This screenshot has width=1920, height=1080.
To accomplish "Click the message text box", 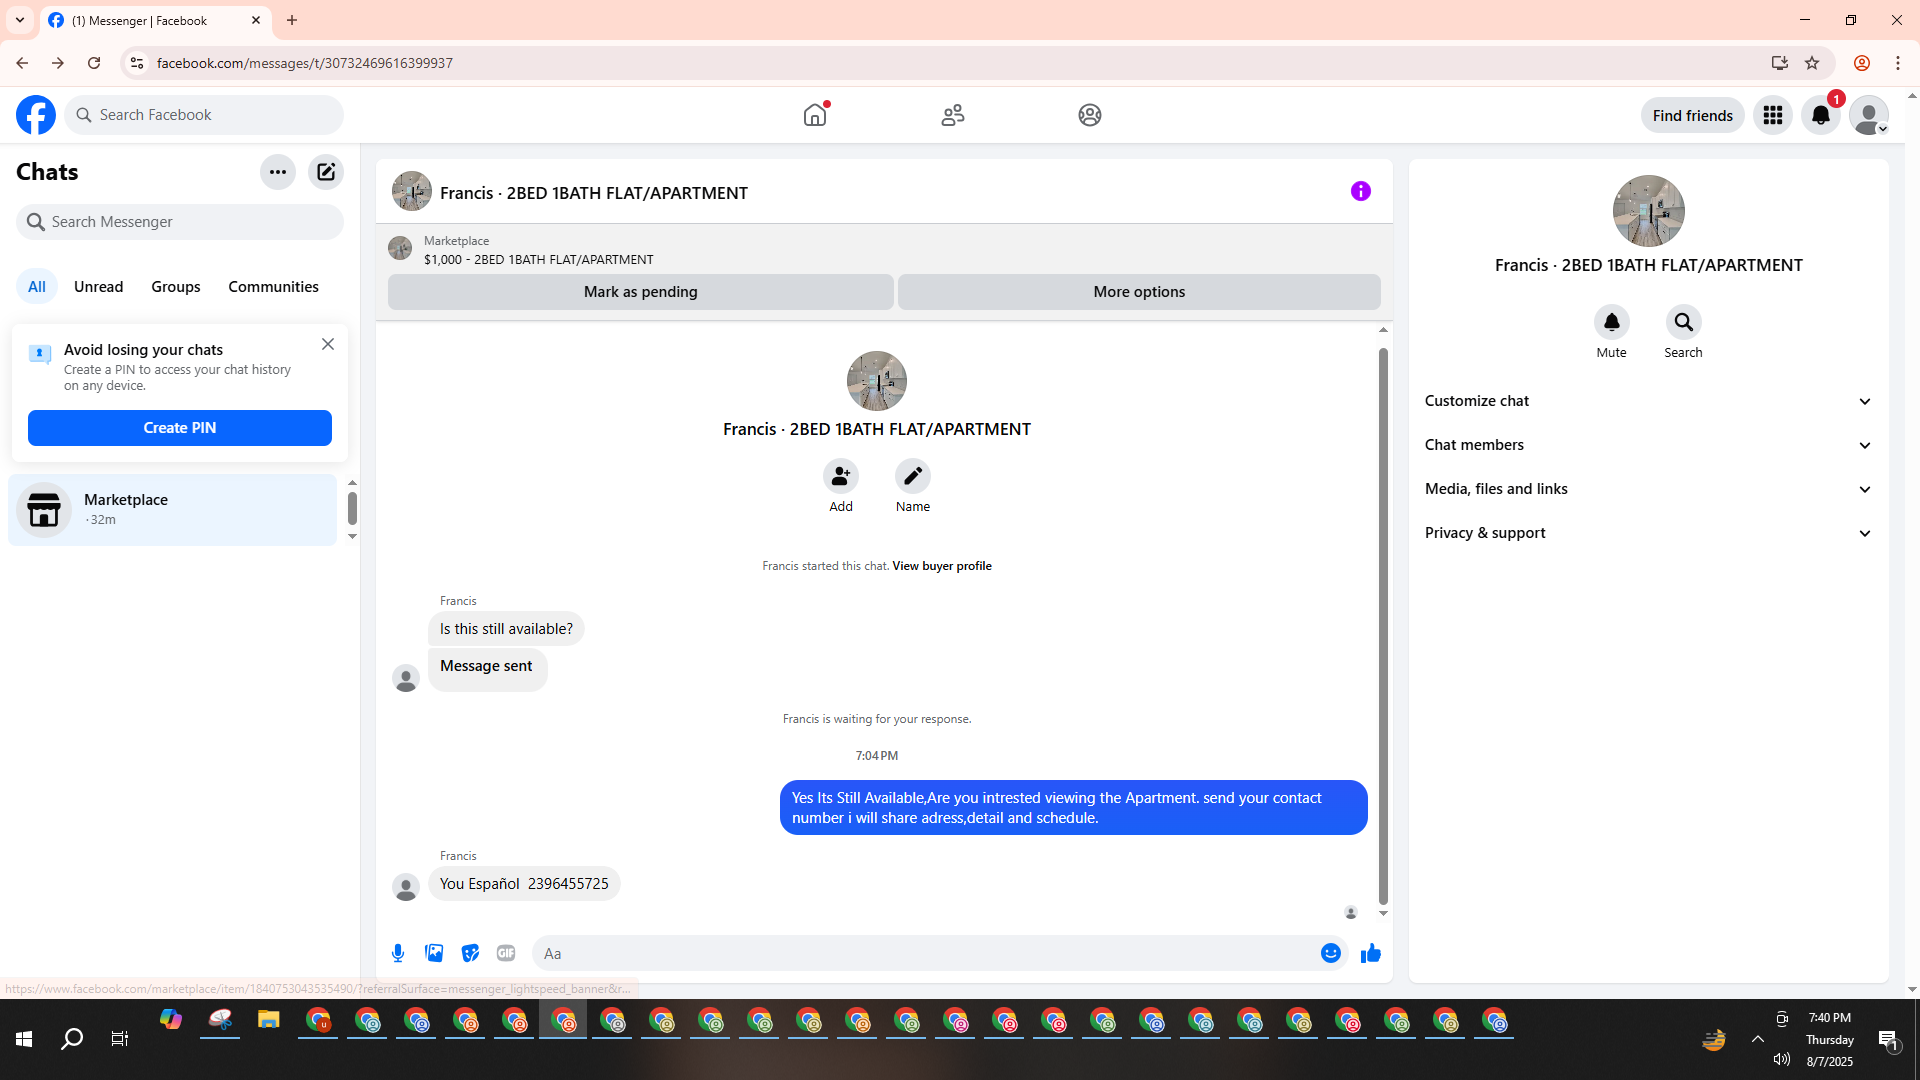I will coord(928,953).
